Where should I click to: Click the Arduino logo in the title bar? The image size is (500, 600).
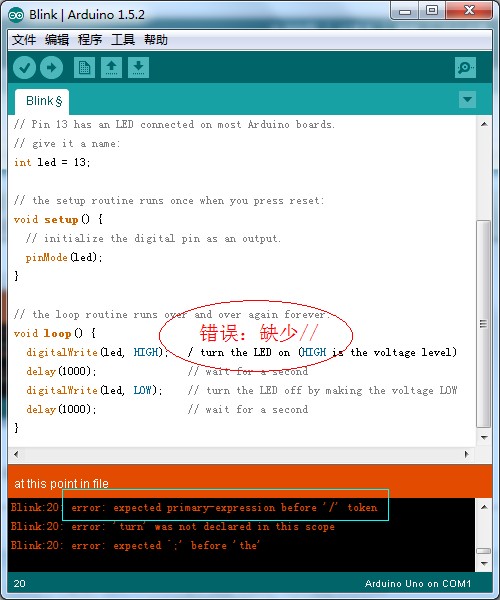pos(16,15)
